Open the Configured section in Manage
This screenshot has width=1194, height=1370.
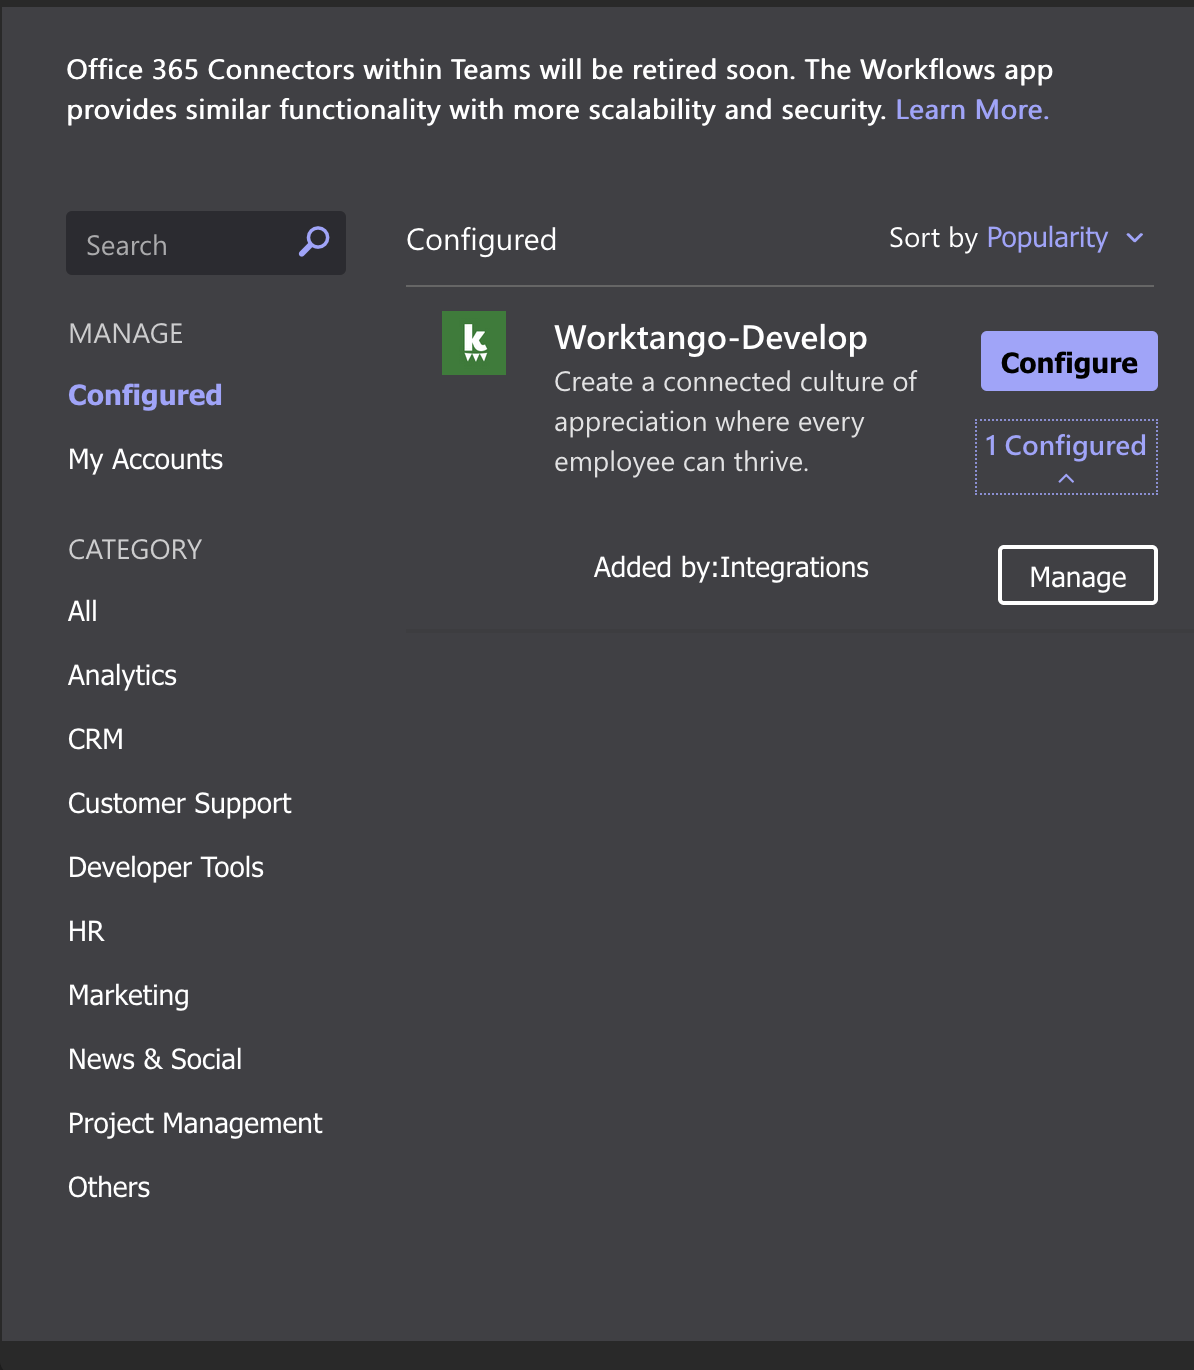(x=145, y=395)
